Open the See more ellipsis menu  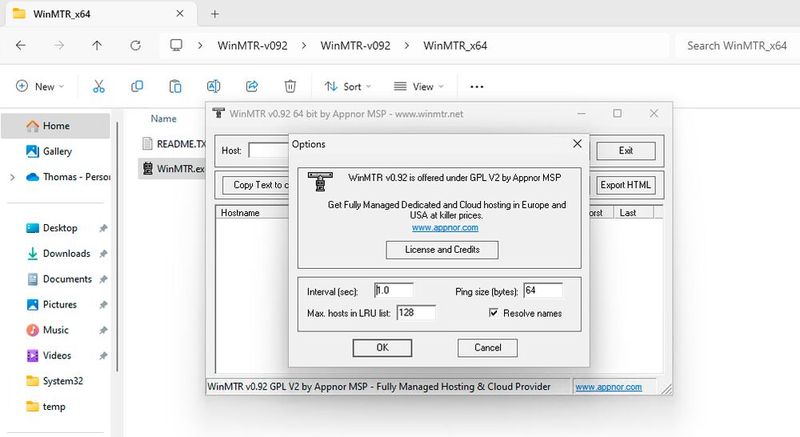click(x=477, y=87)
